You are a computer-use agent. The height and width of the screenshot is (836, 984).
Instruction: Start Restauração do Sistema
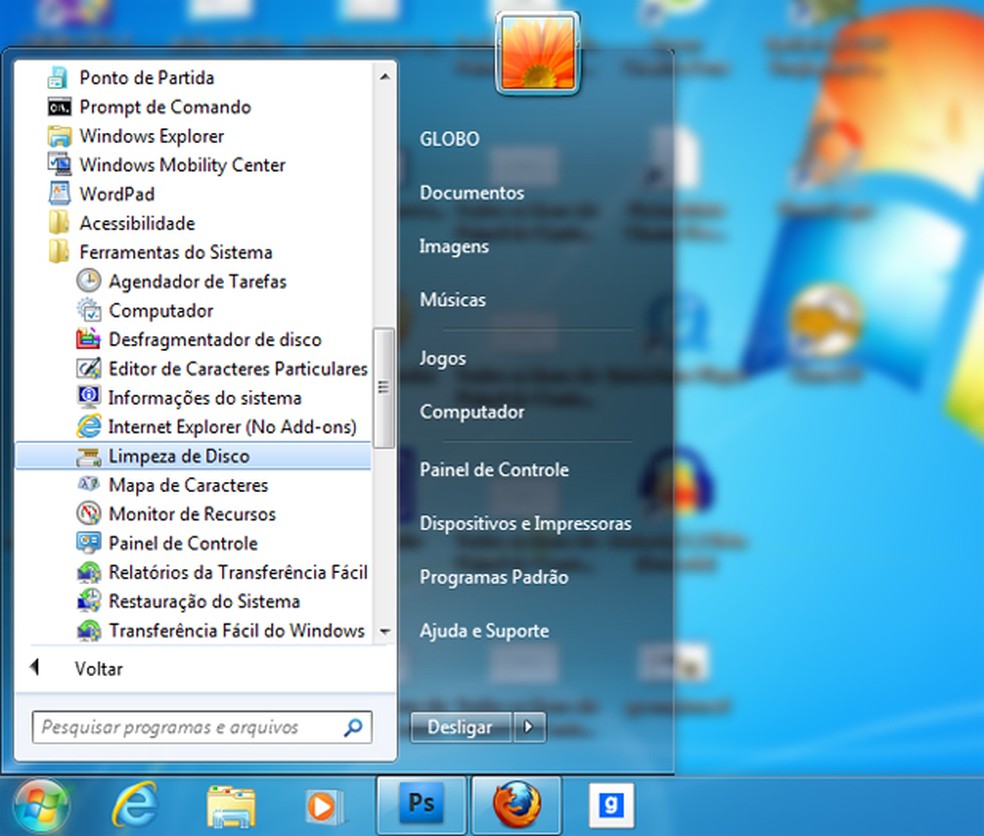coord(204,601)
